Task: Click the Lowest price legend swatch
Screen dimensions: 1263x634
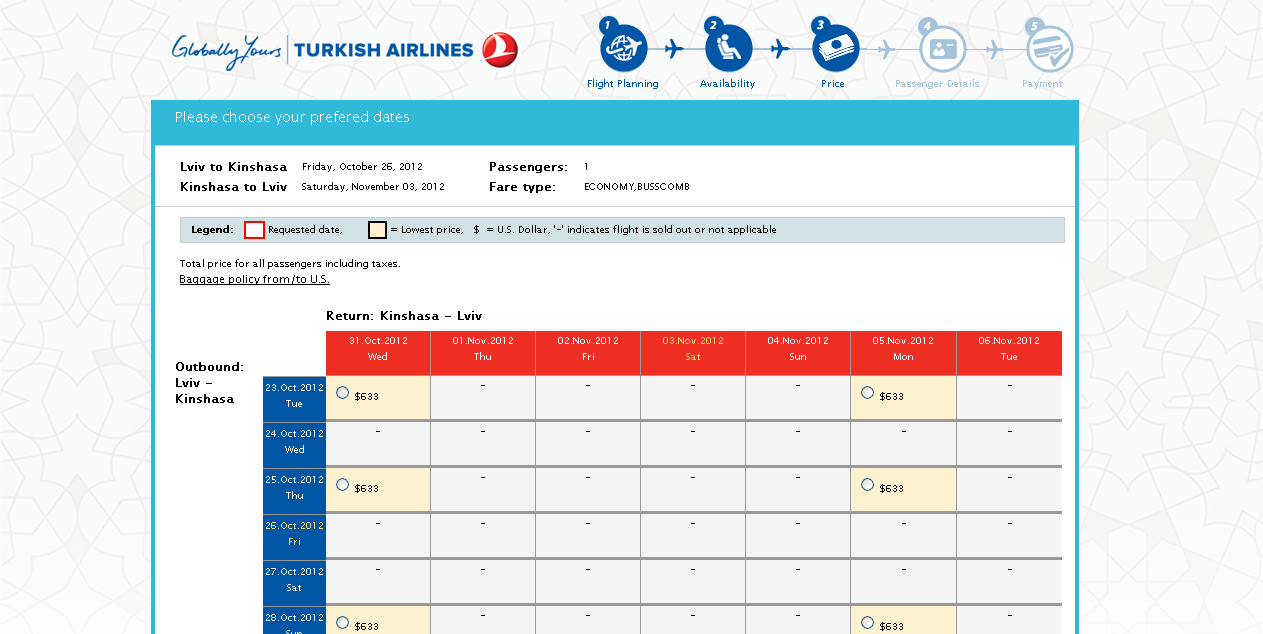Action: pos(377,230)
